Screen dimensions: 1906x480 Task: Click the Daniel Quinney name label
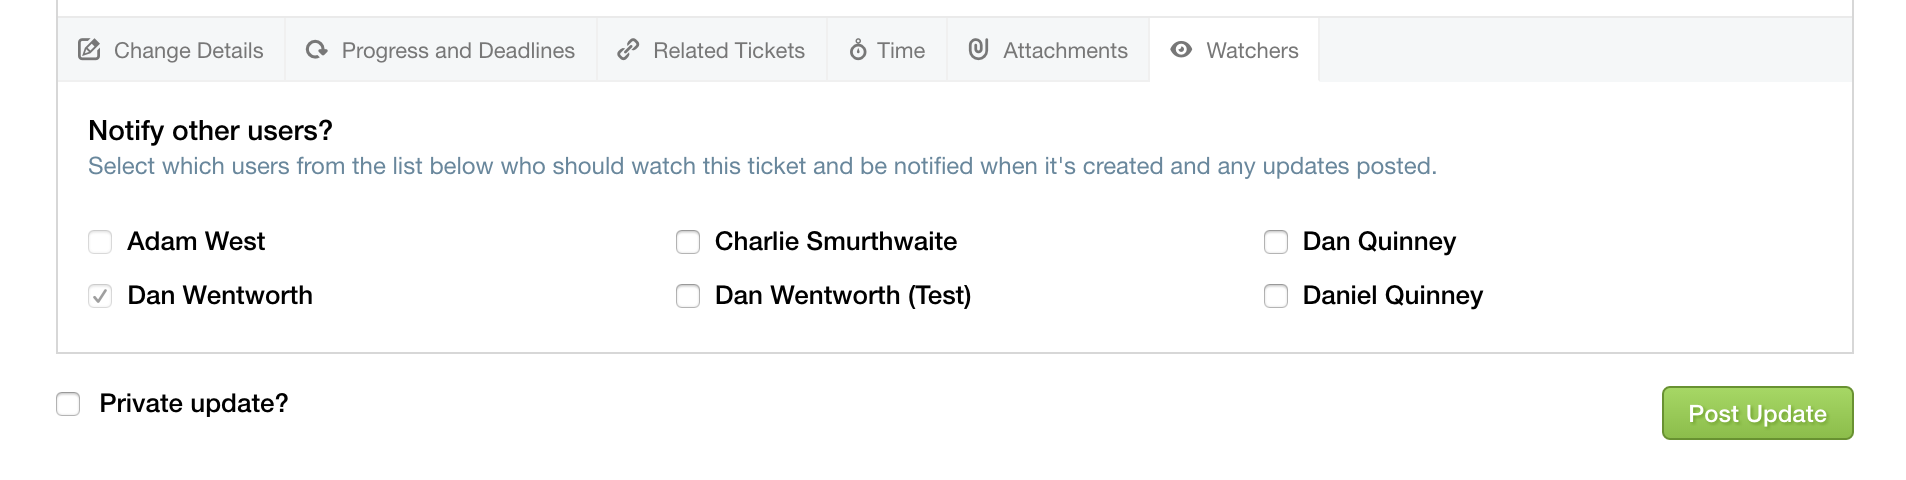click(1392, 296)
